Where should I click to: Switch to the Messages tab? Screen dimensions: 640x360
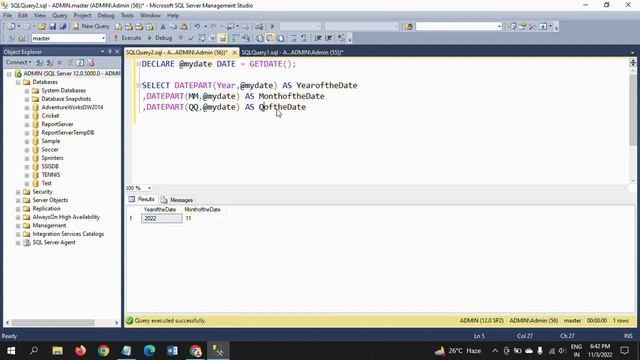click(x=177, y=200)
